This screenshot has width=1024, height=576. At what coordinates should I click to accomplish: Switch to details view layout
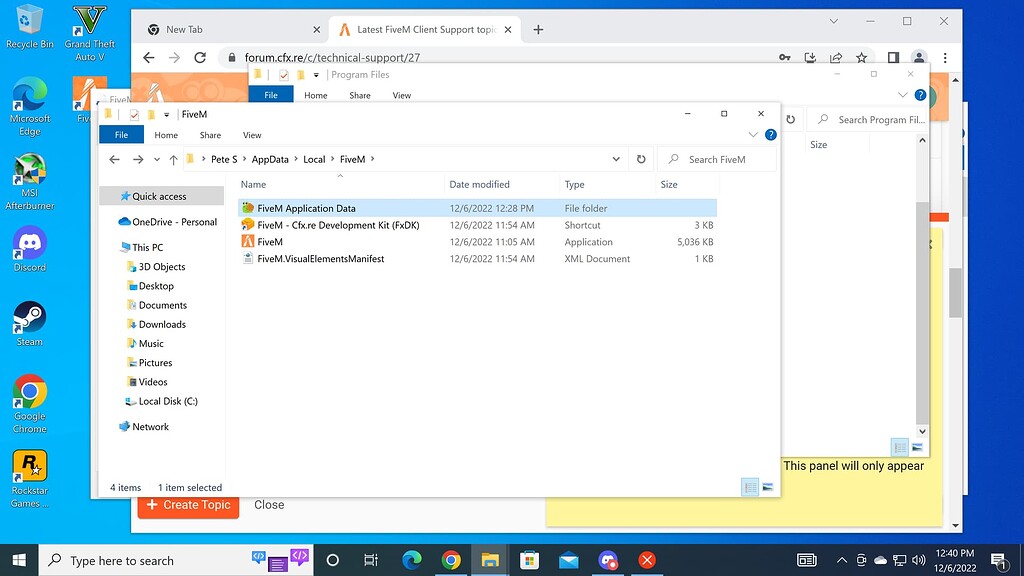coord(750,487)
